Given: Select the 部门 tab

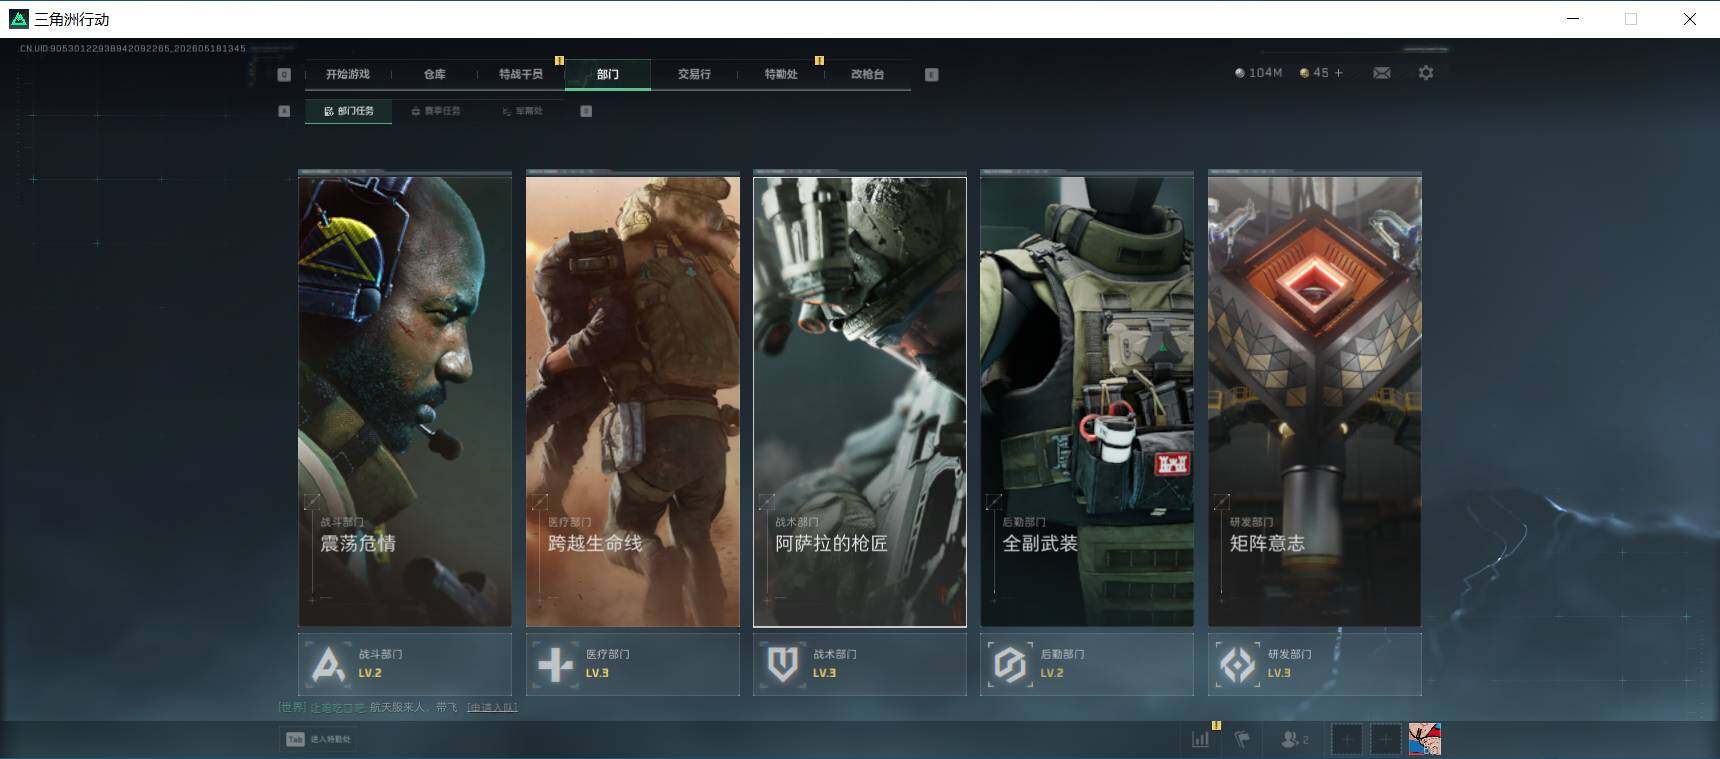Looking at the screenshot, I should pos(608,74).
